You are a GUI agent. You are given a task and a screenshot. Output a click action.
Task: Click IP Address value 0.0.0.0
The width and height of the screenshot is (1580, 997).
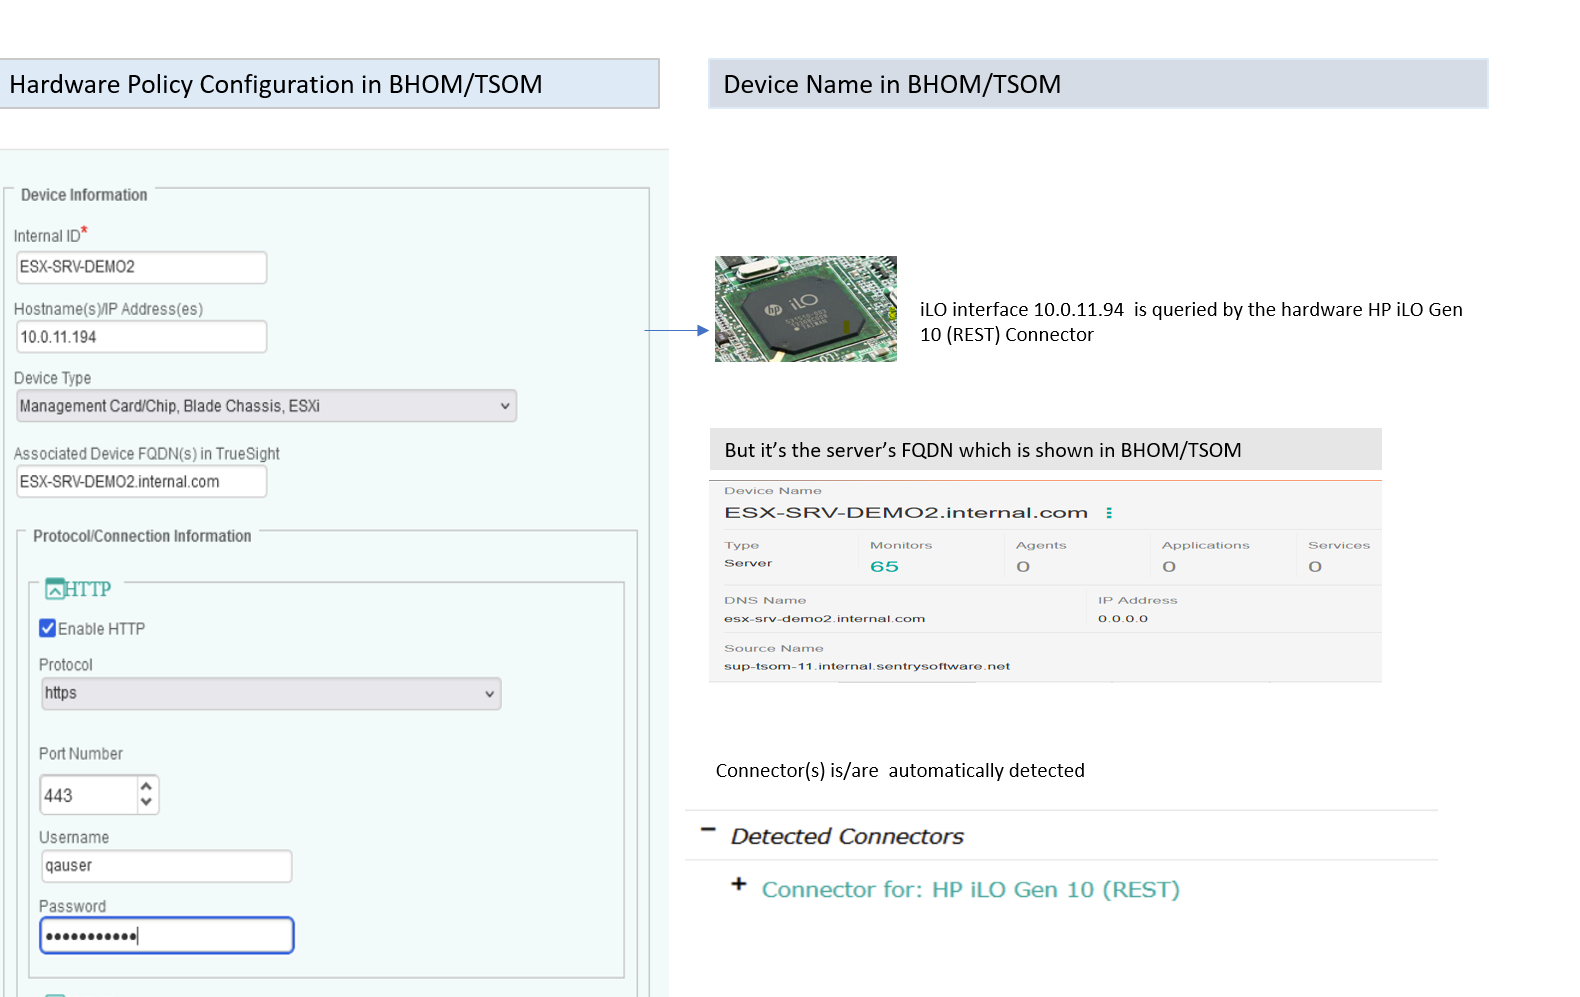coord(1123,619)
